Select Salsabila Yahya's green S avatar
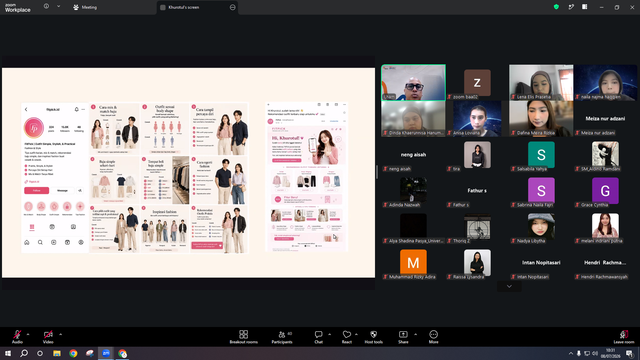This screenshot has width=640, height=360. 541,155
